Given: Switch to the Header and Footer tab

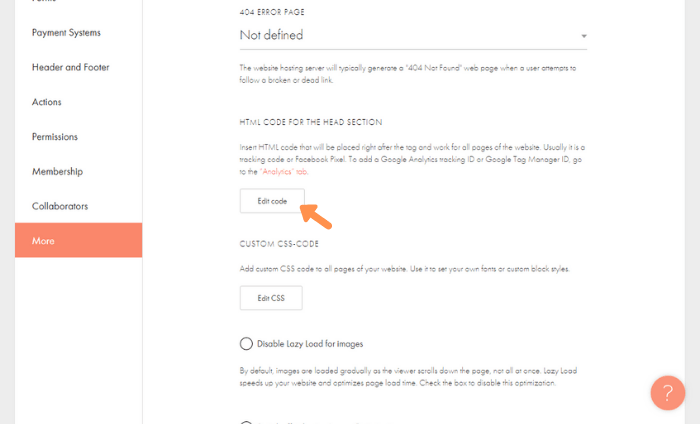Looking at the screenshot, I should [x=71, y=67].
